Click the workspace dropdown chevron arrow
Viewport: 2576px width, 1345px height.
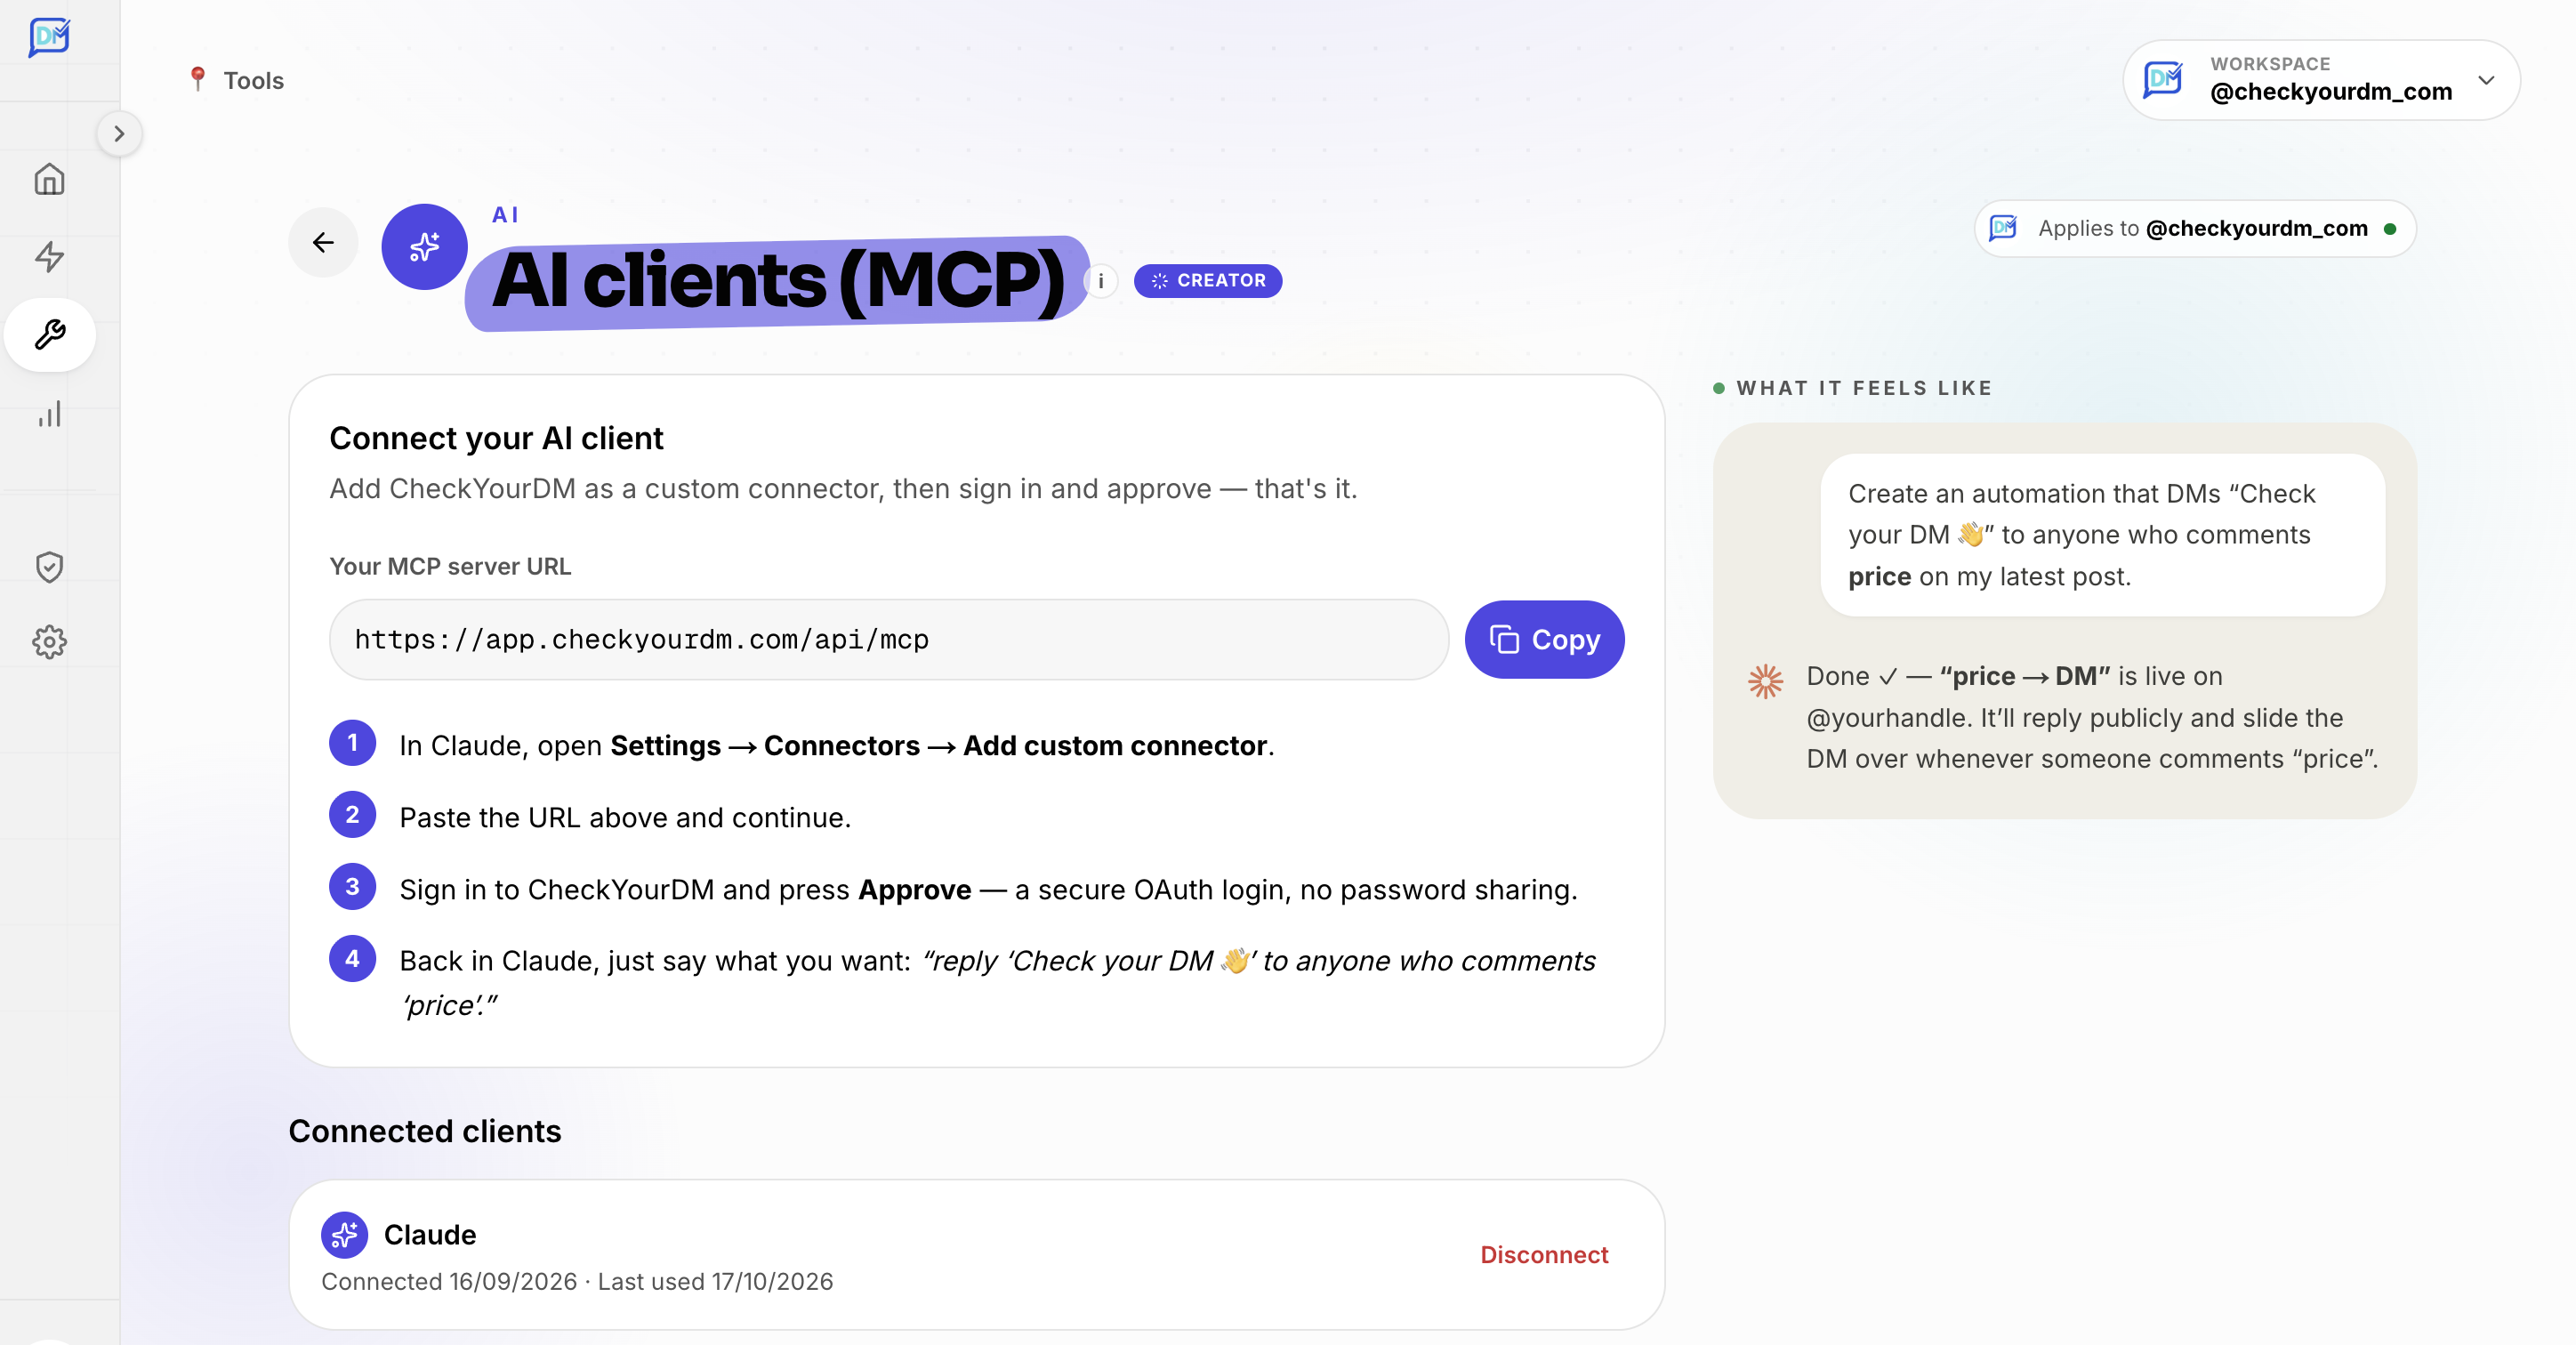(x=2486, y=80)
